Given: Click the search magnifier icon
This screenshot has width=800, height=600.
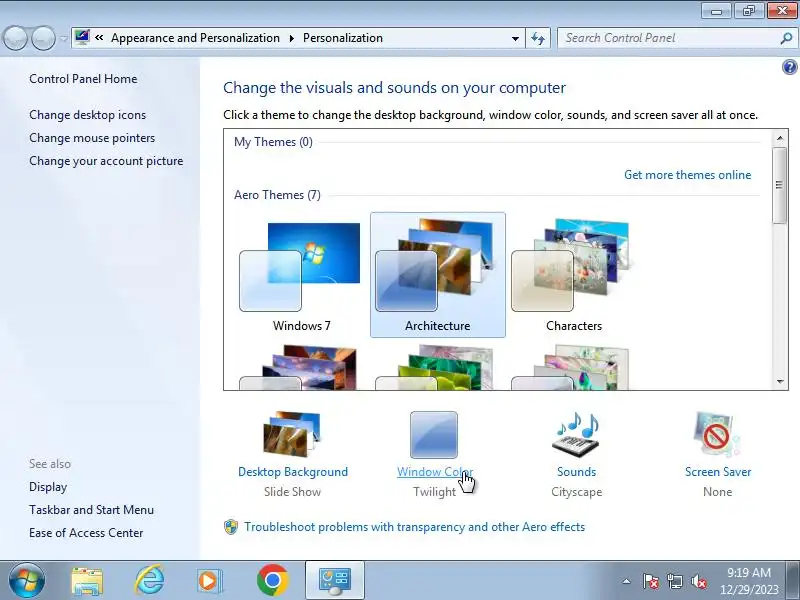Looking at the screenshot, I should pos(786,38).
